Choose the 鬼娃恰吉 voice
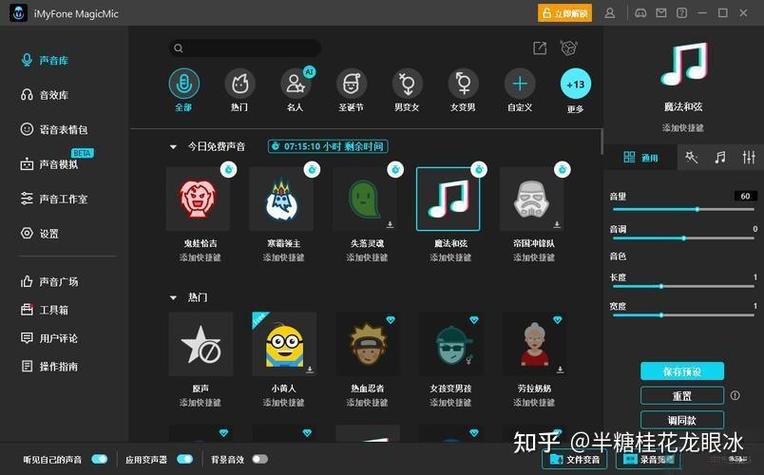The width and height of the screenshot is (764, 475). [x=198, y=199]
